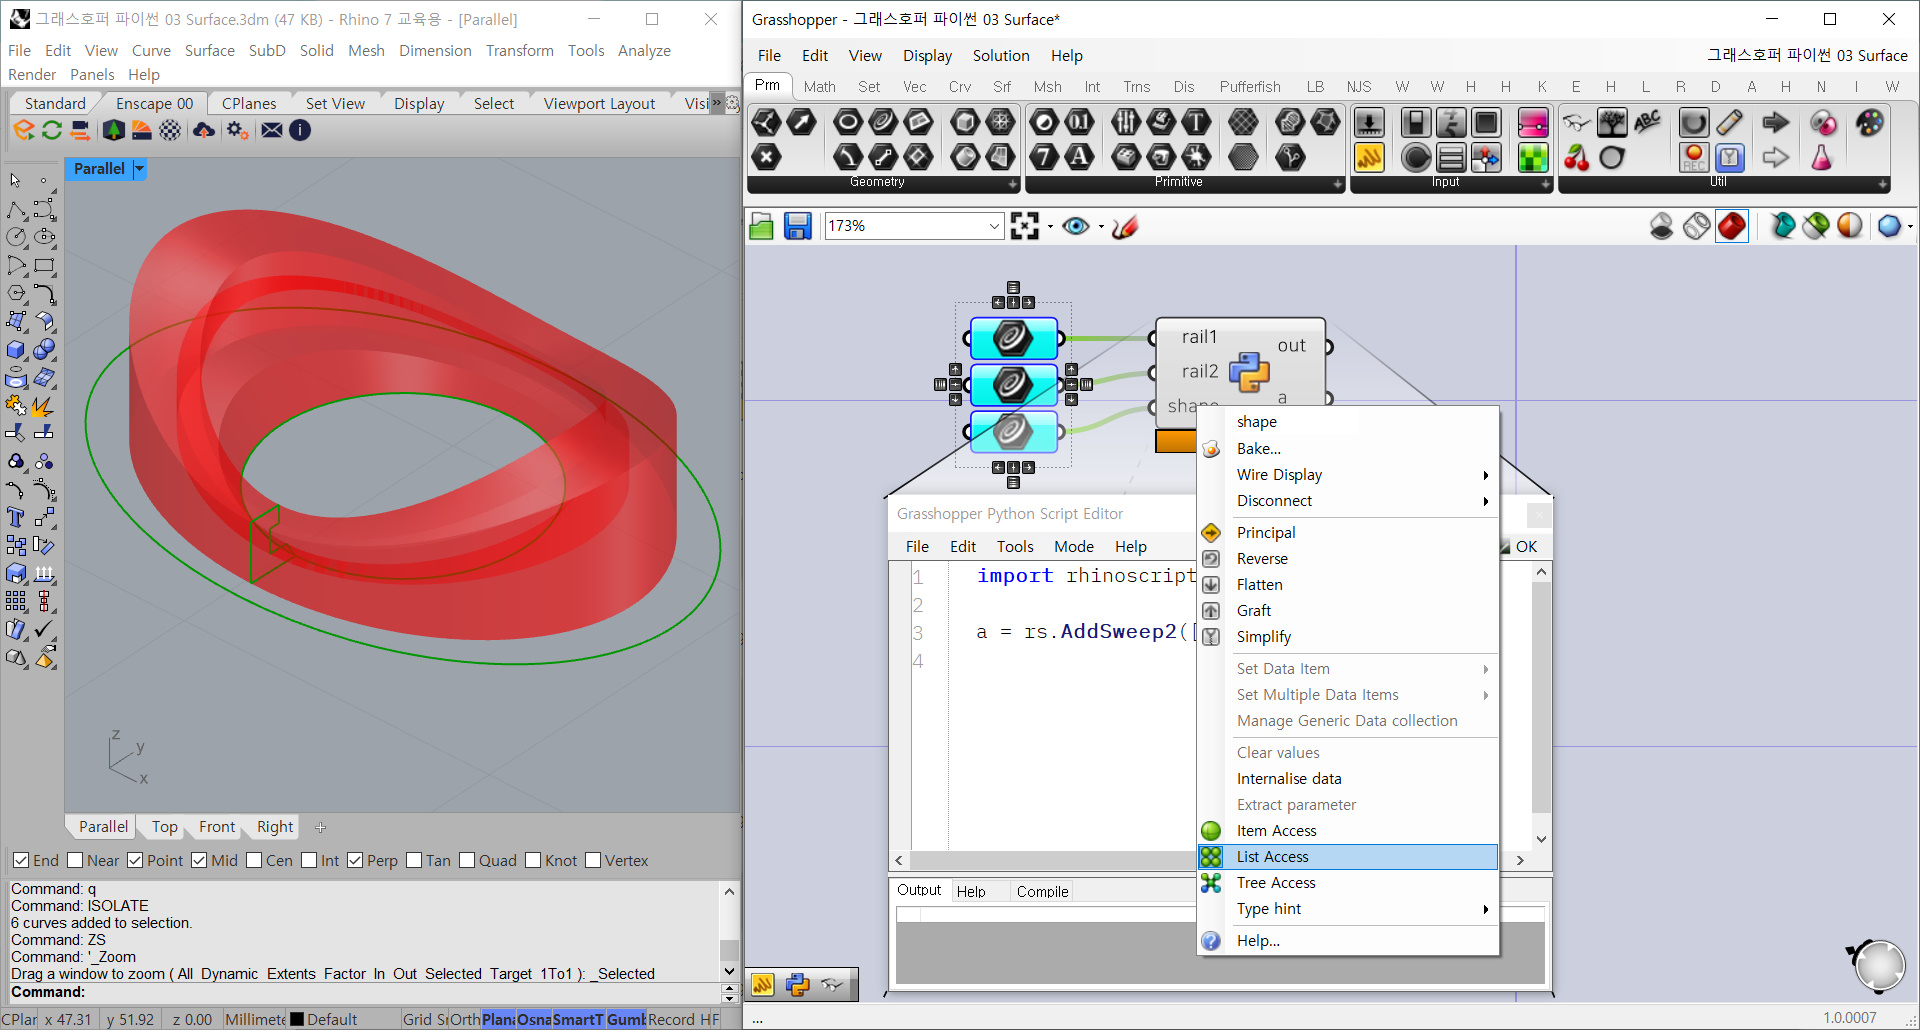Switch to Math ribbon tab
This screenshot has width=1920, height=1030.
[x=819, y=87]
